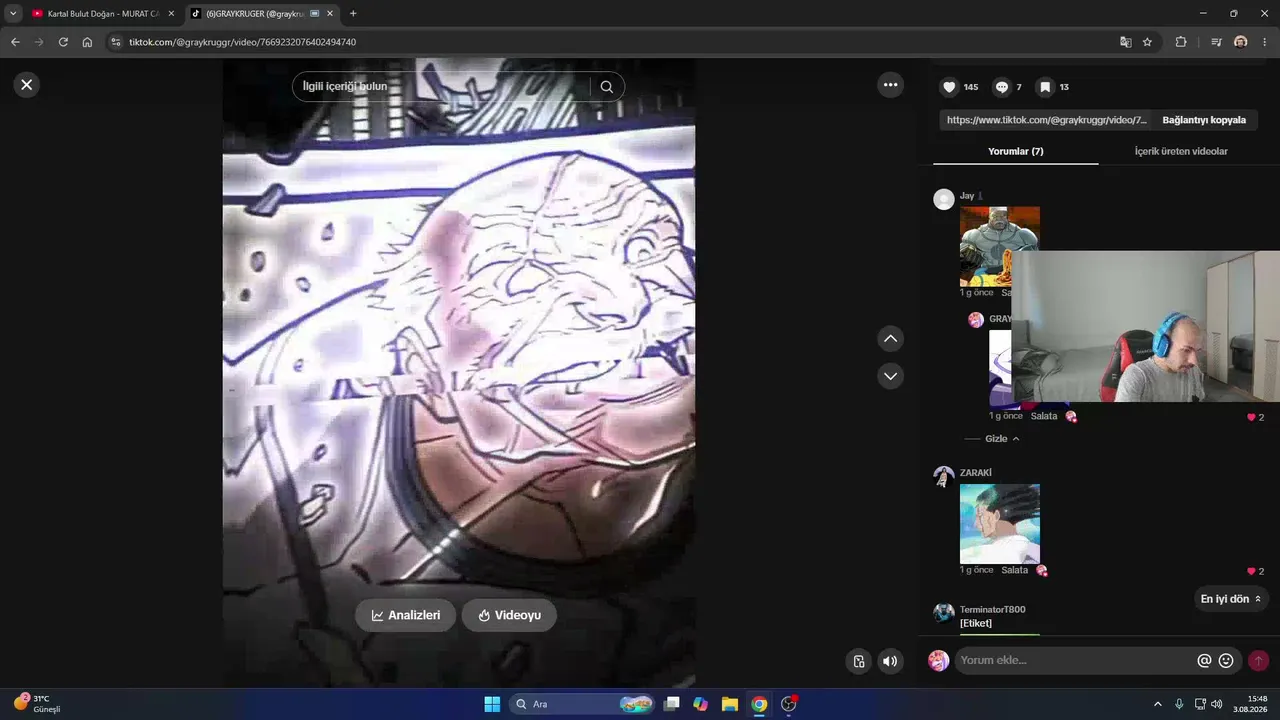
Task: Click Bağlantıyı kopyala button
Action: (1204, 120)
